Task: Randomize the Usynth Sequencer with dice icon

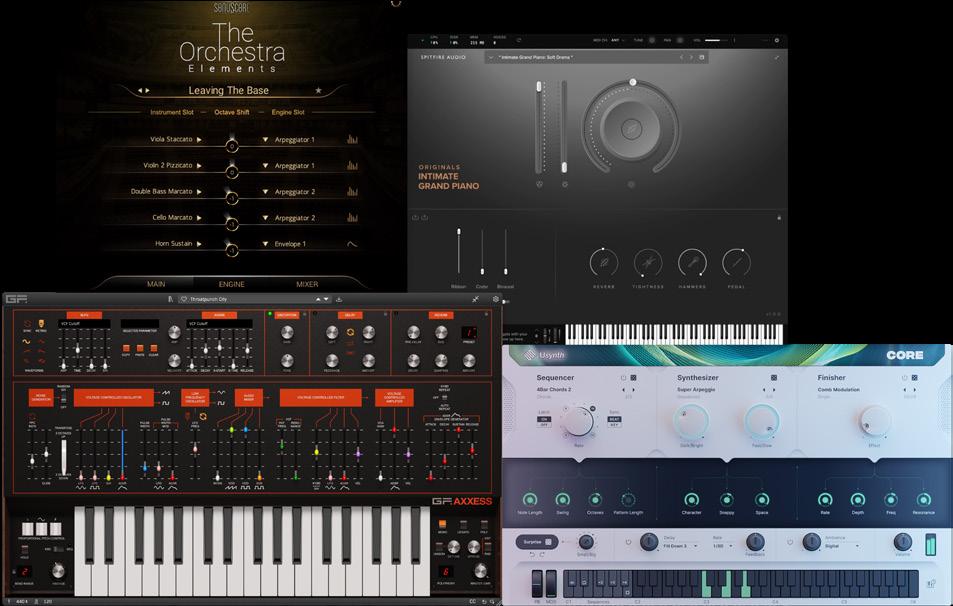Action: click(633, 377)
